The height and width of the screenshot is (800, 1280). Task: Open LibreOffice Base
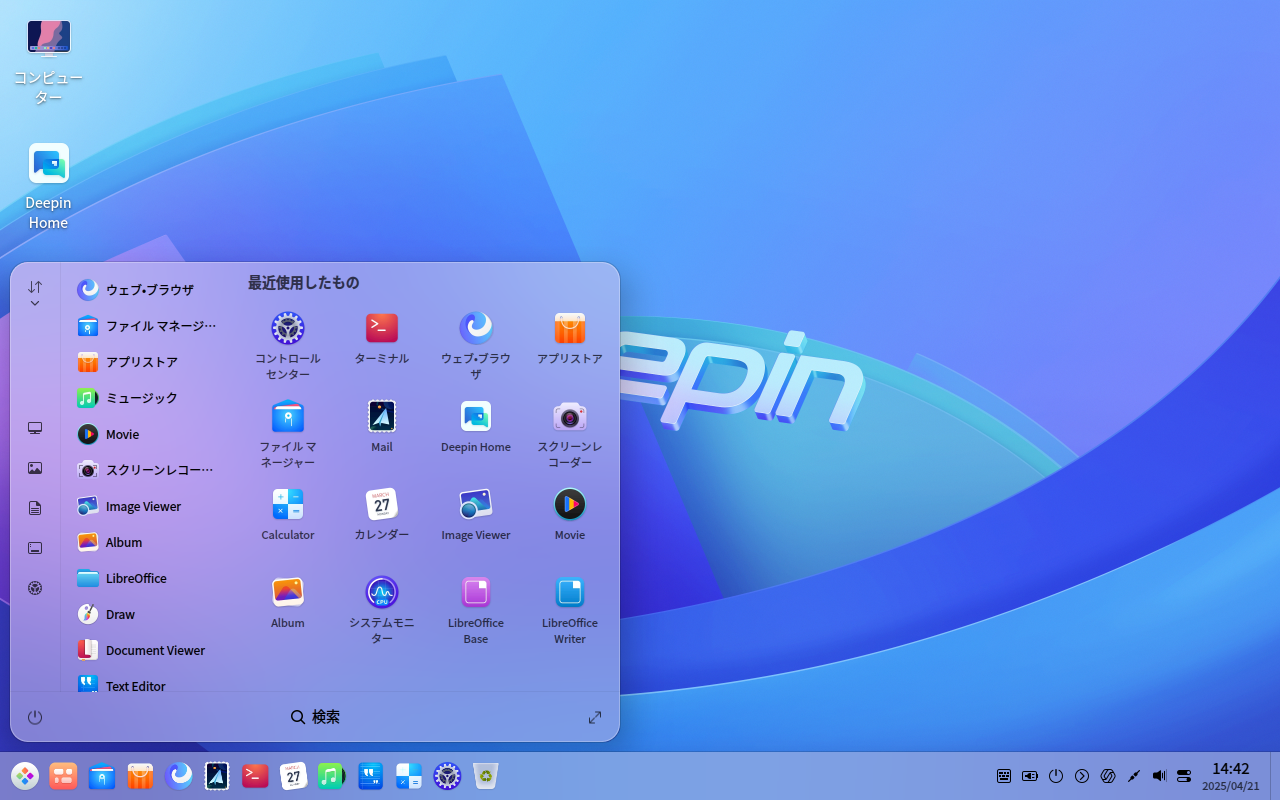pyautogui.click(x=476, y=610)
